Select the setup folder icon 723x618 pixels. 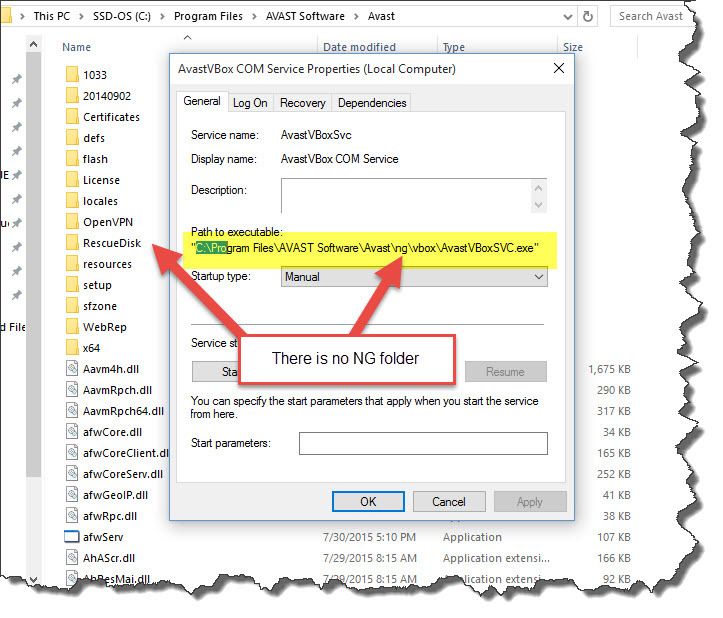pos(72,285)
